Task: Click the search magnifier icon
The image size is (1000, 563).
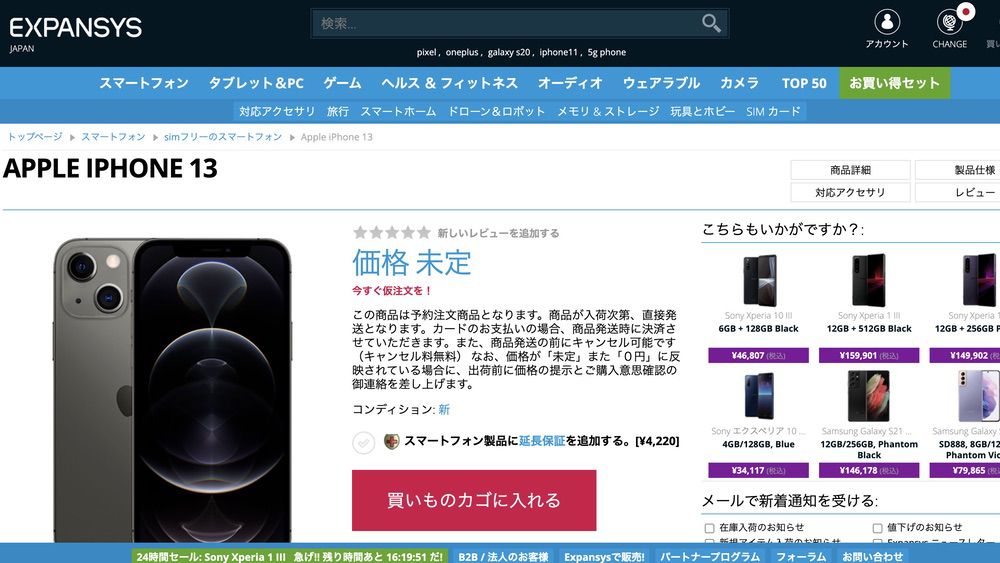Action: click(x=711, y=24)
